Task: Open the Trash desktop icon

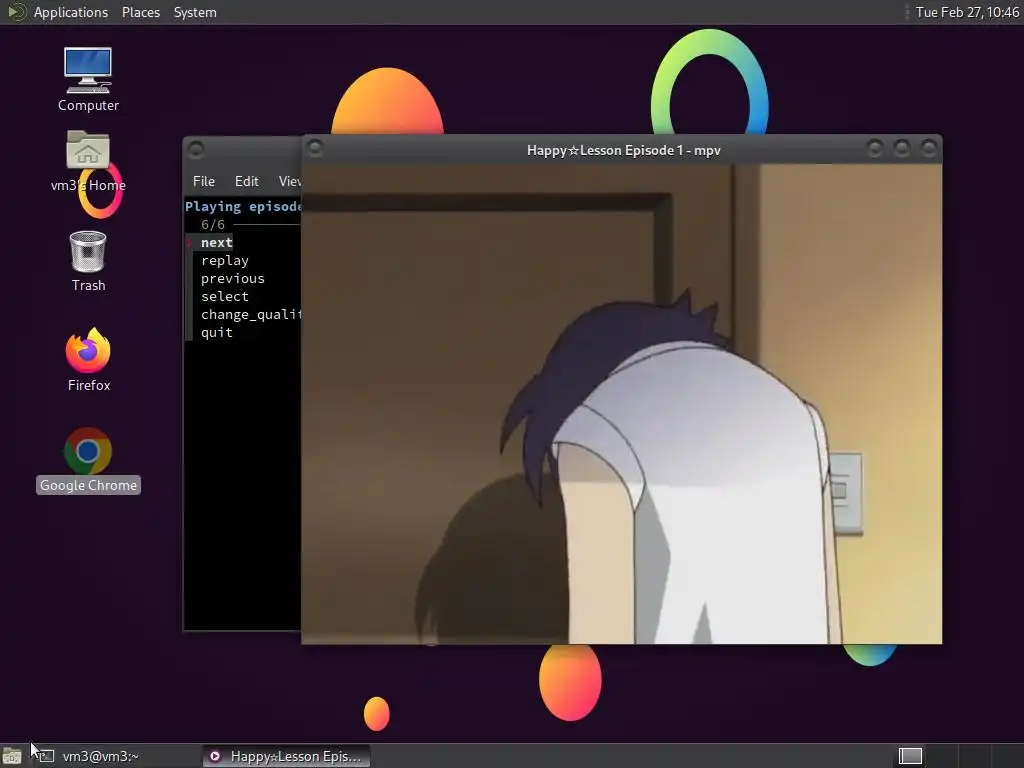Action: pos(88,261)
